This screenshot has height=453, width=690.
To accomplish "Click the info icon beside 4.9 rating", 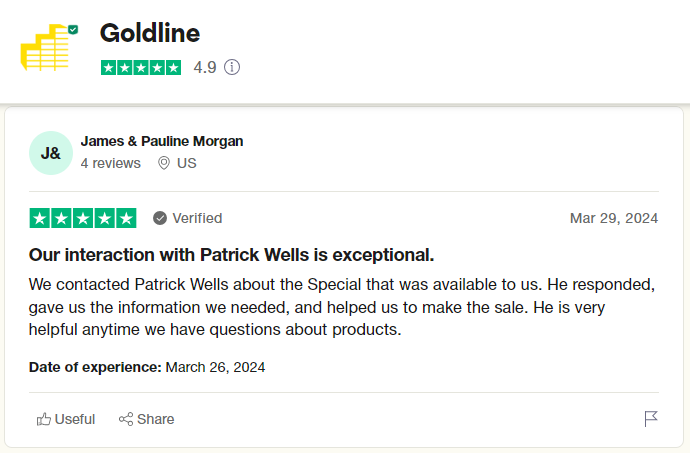I will coord(232,68).
